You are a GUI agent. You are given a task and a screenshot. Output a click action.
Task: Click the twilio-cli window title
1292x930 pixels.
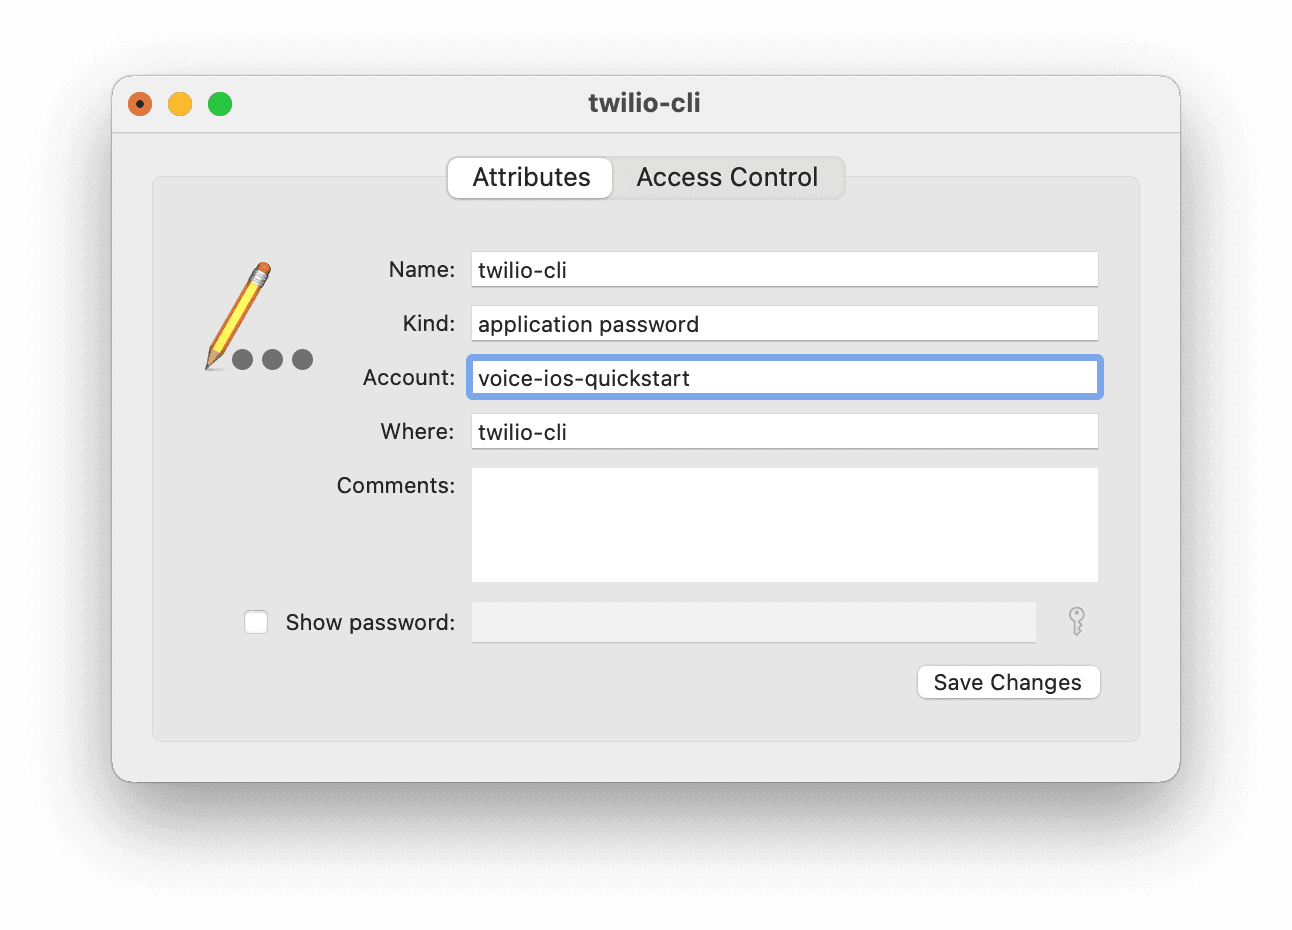[x=645, y=103]
